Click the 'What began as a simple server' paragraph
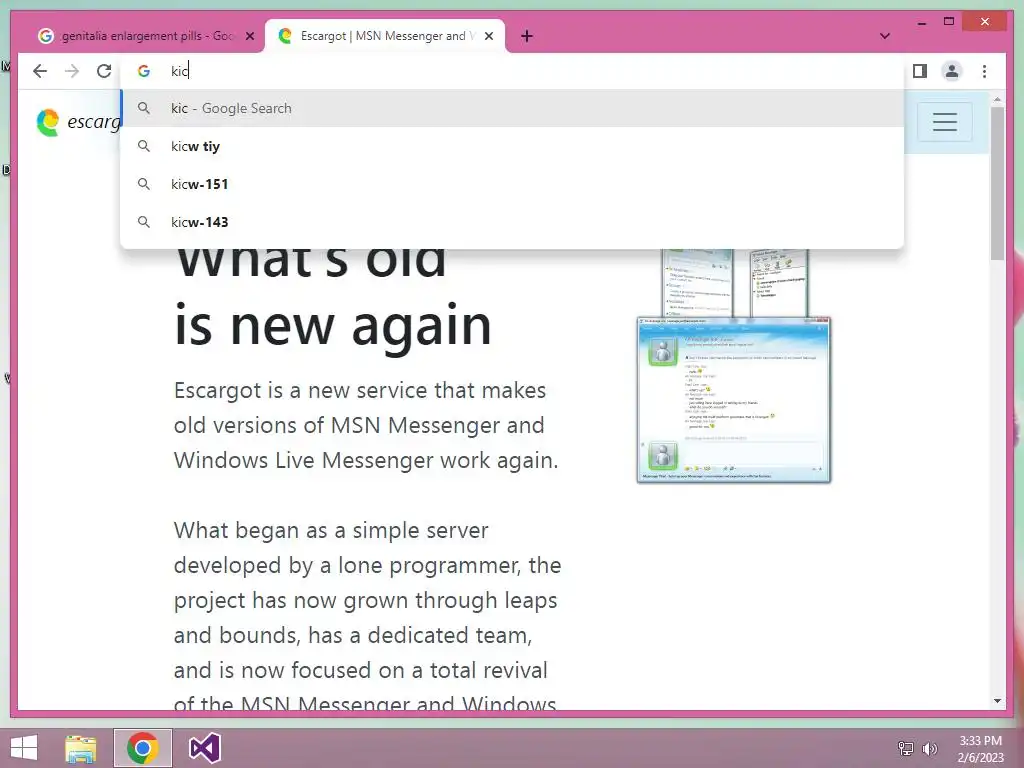 click(x=367, y=617)
